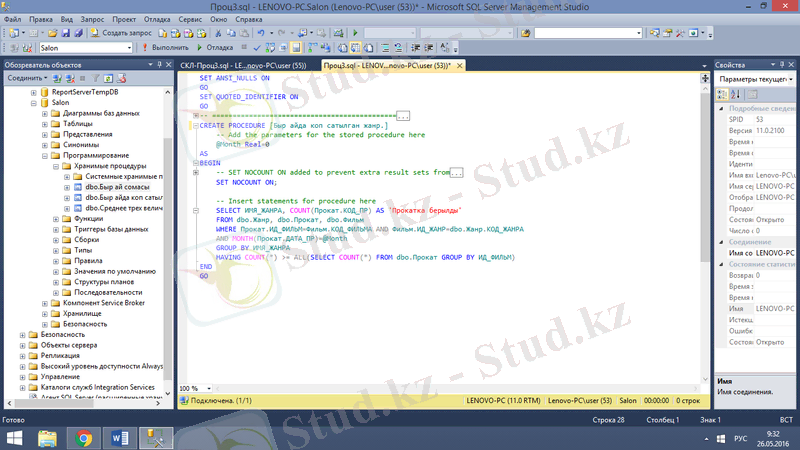Open the Salon database dropdown
Screen dimensions: 800x450
pyautogui.click(x=129, y=48)
